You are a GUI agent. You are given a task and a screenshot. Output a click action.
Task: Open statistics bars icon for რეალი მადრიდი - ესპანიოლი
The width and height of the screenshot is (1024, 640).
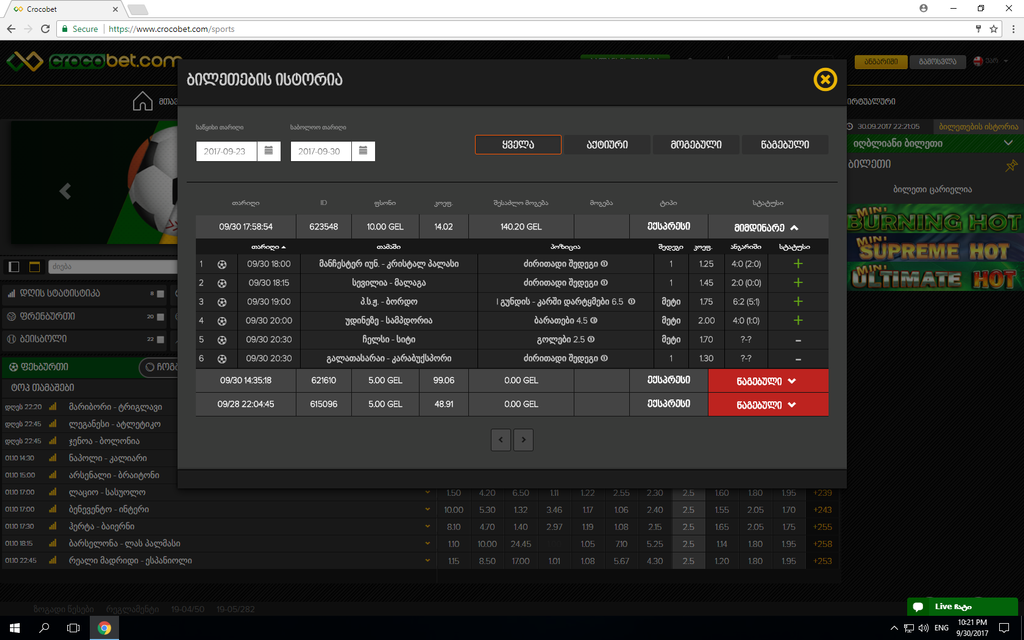(53, 560)
